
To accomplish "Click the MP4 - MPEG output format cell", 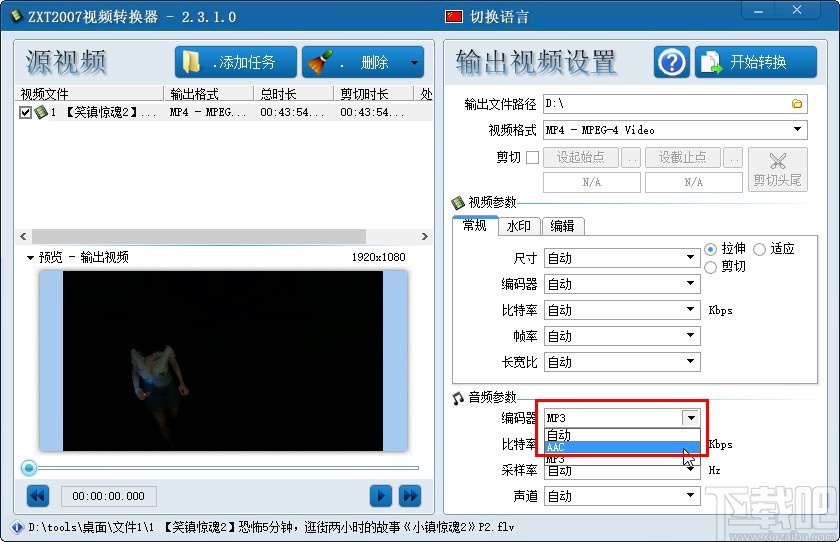I will [208, 112].
